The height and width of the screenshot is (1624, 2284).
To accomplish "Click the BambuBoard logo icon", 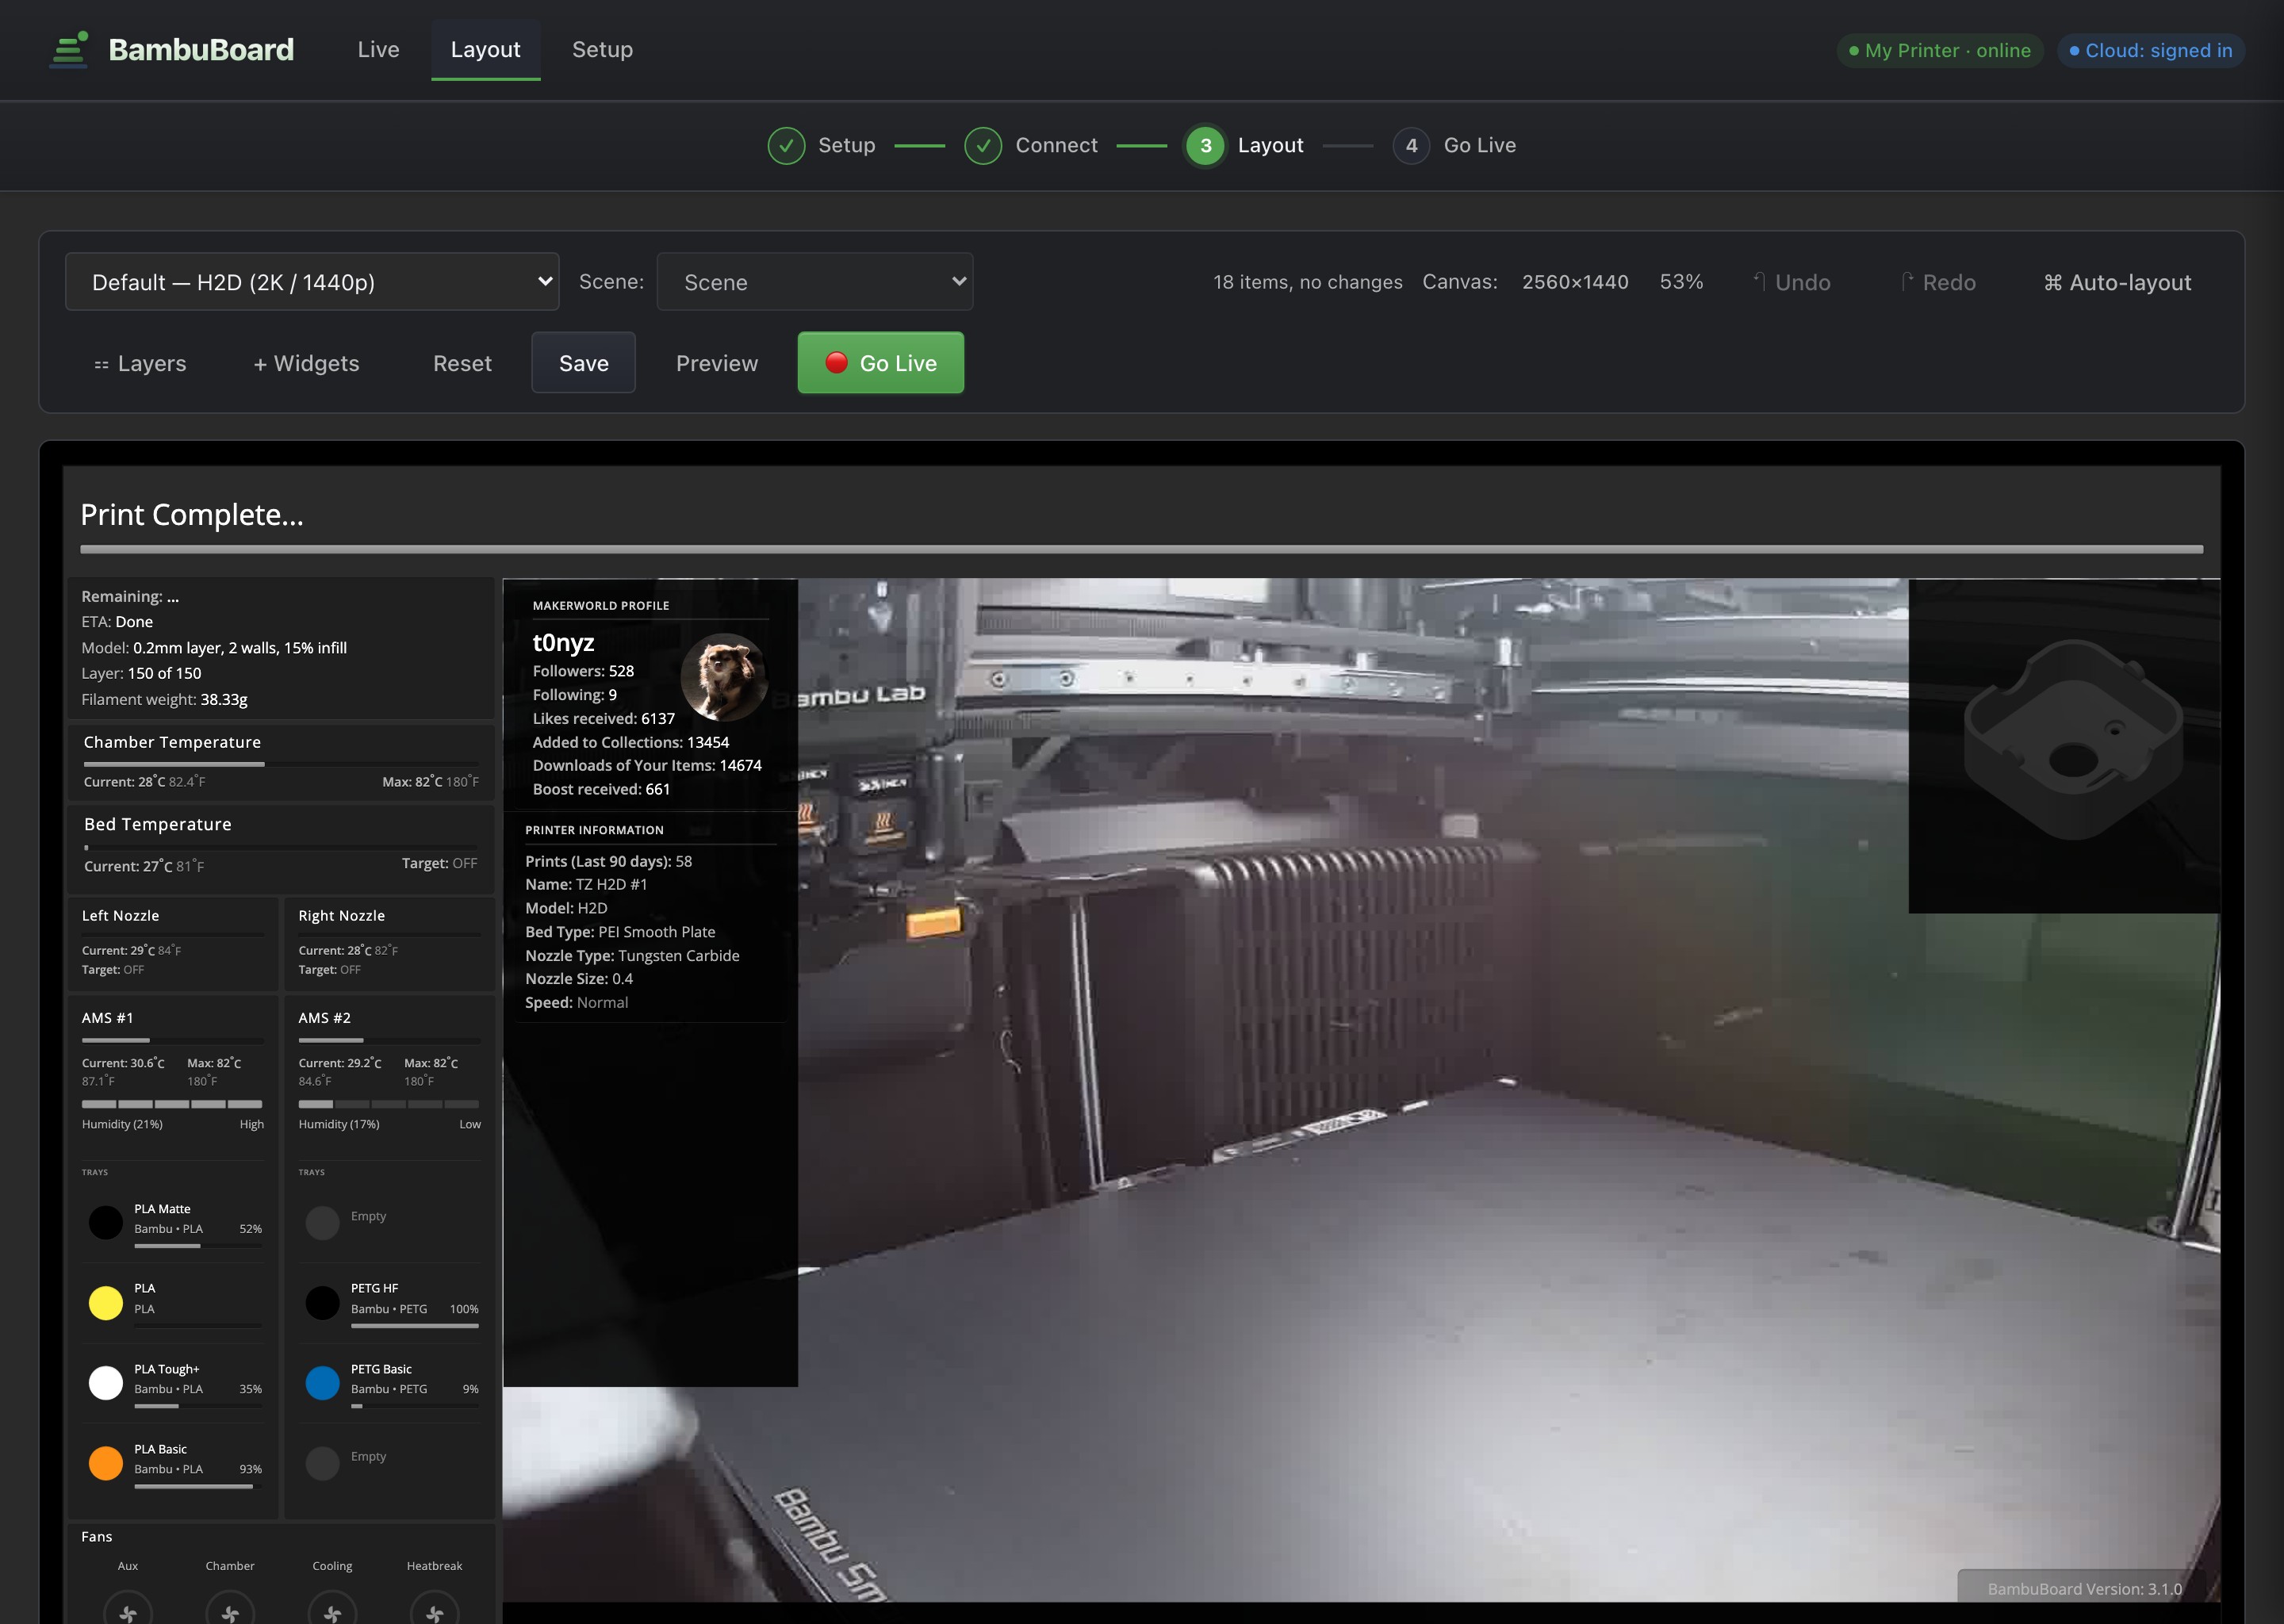I will (68, 49).
